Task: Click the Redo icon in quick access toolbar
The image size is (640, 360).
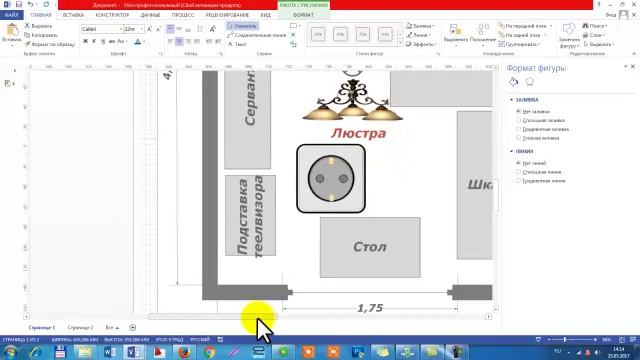Action: click(x=46, y=4)
